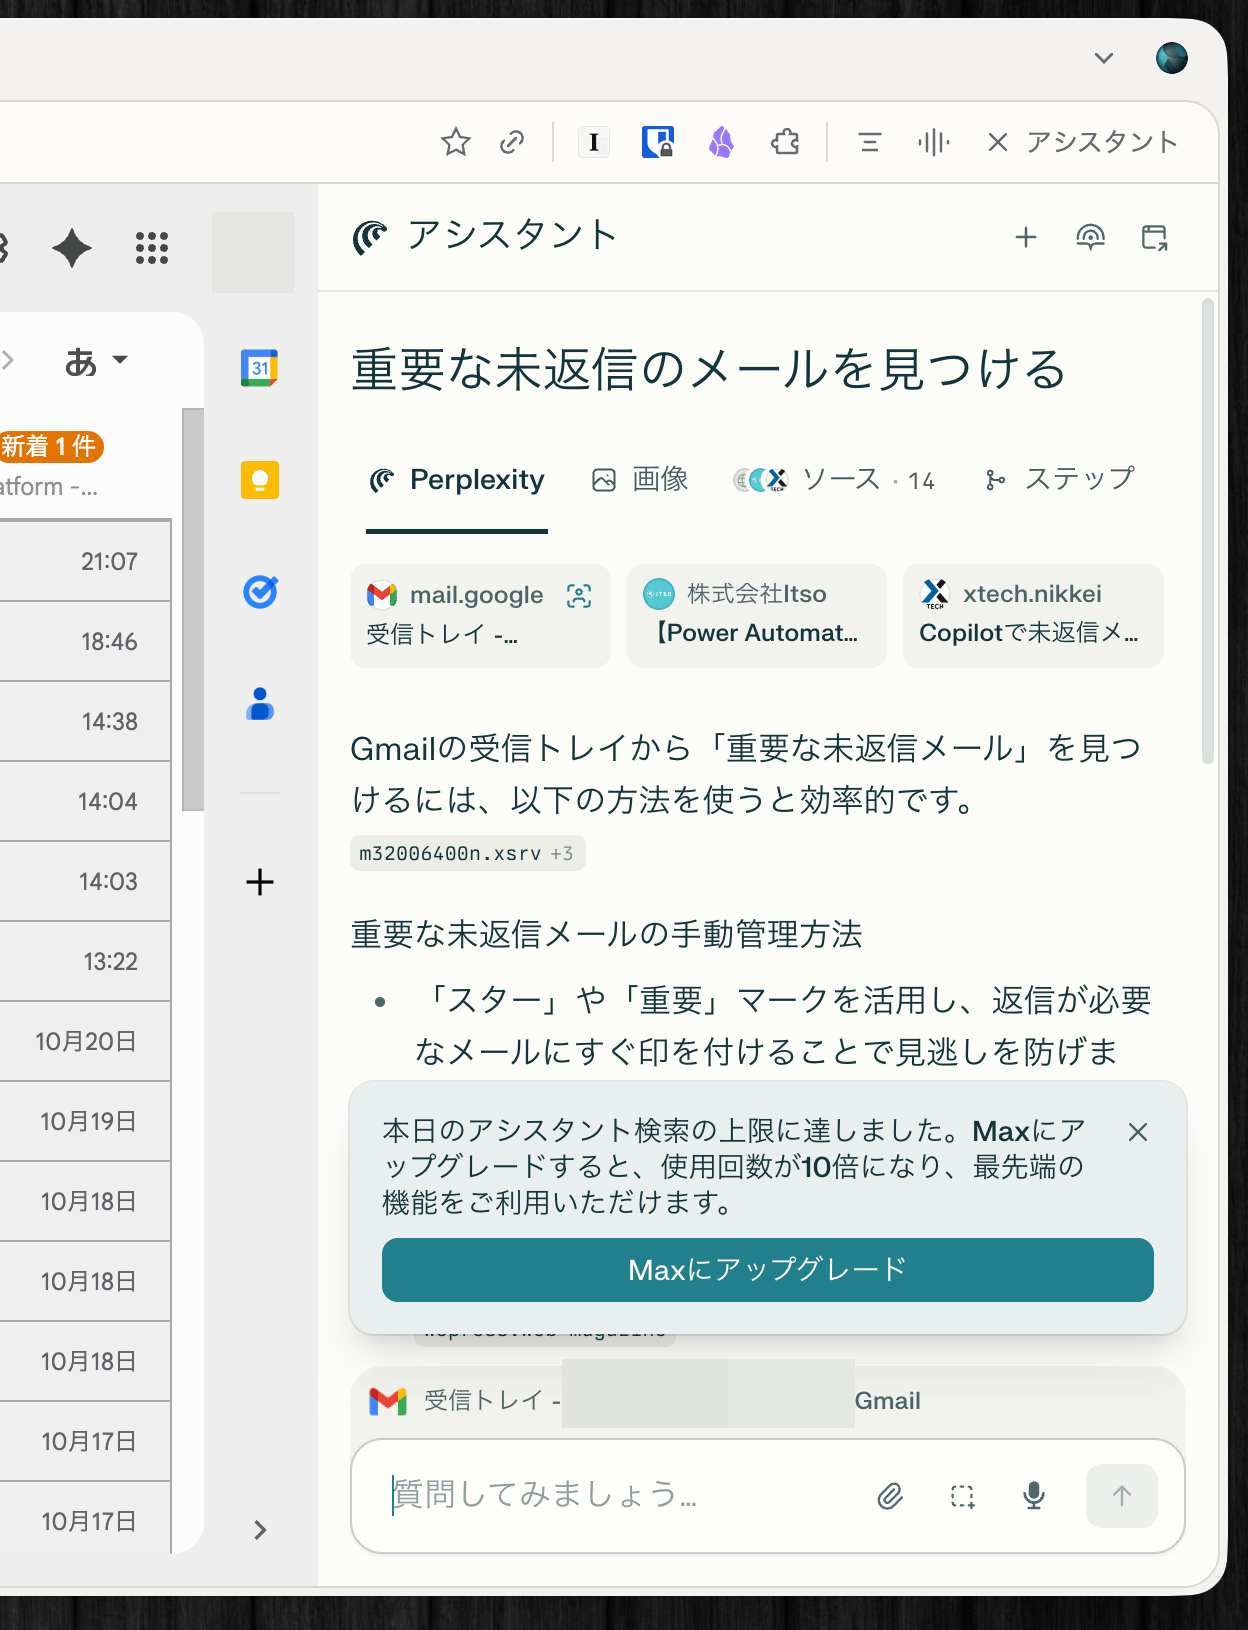Attach a file with the paperclip icon
Image resolution: width=1248 pixels, height=1630 pixels.
[x=890, y=1496]
